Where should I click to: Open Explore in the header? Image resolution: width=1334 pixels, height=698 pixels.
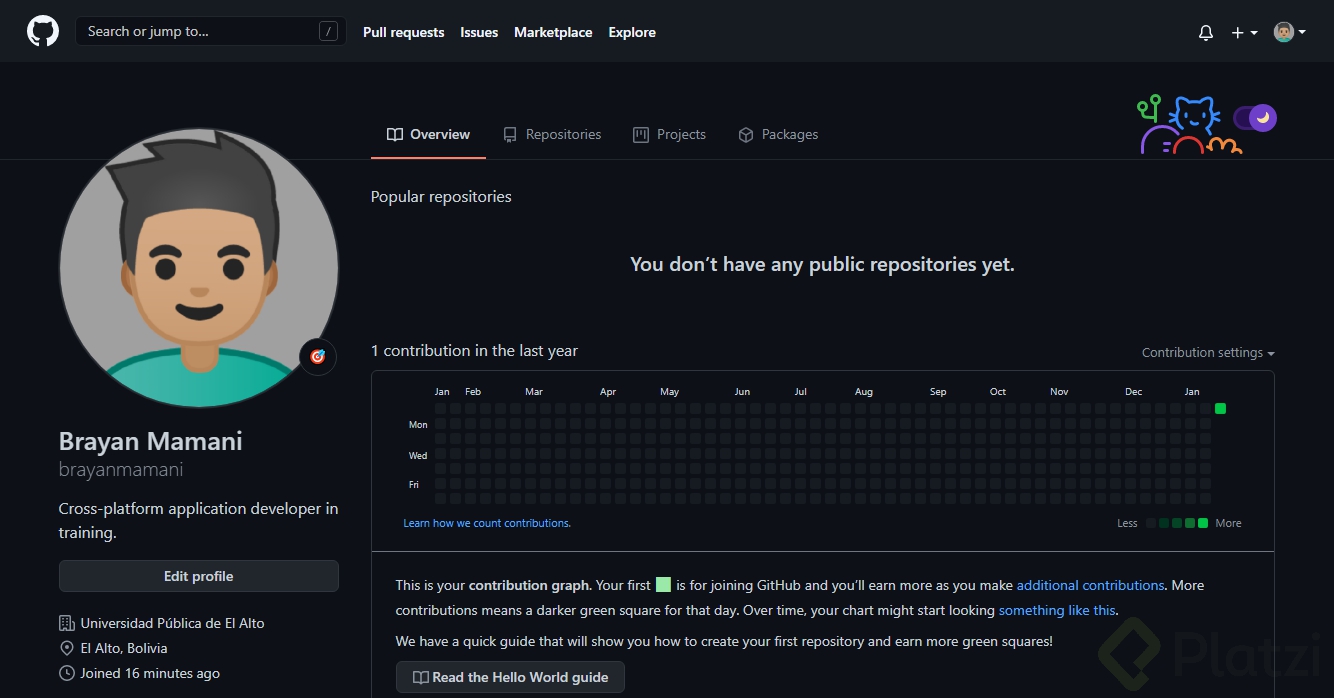click(632, 32)
